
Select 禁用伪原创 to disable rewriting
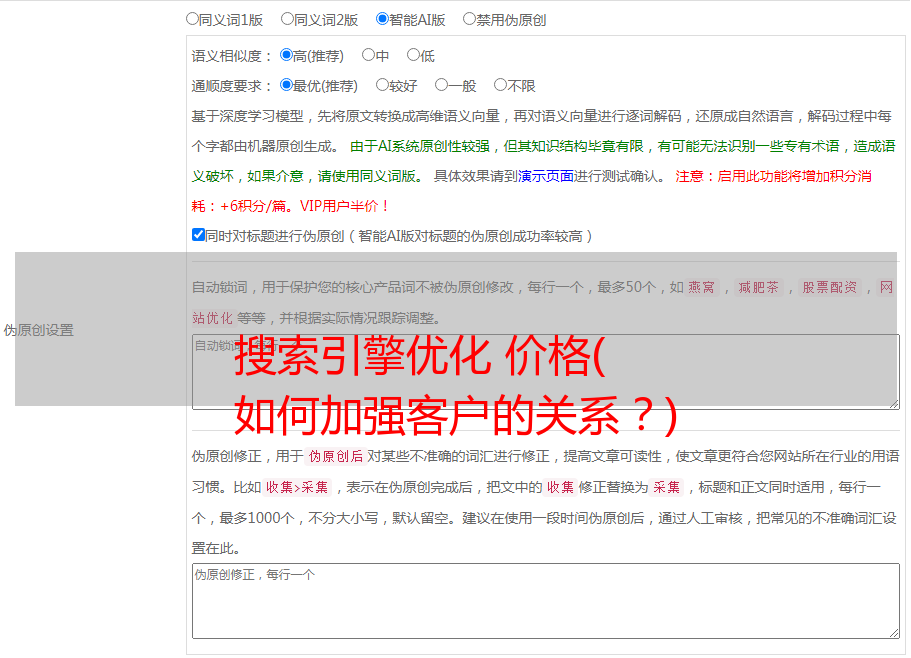[469, 19]
